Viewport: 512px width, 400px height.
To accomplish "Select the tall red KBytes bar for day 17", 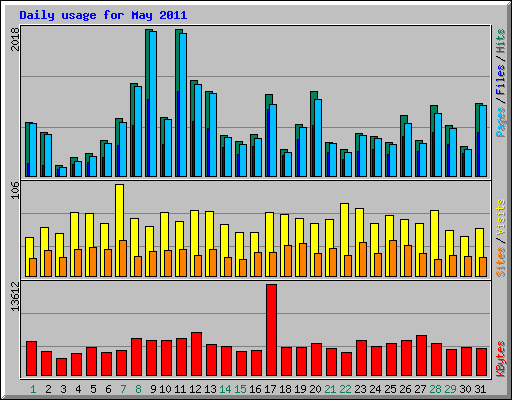I will coord(271,330).
